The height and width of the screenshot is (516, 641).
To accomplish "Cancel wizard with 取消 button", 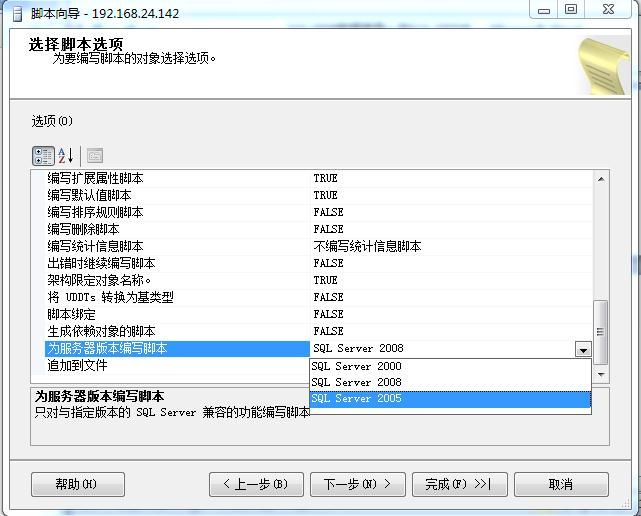I will 561,485.
